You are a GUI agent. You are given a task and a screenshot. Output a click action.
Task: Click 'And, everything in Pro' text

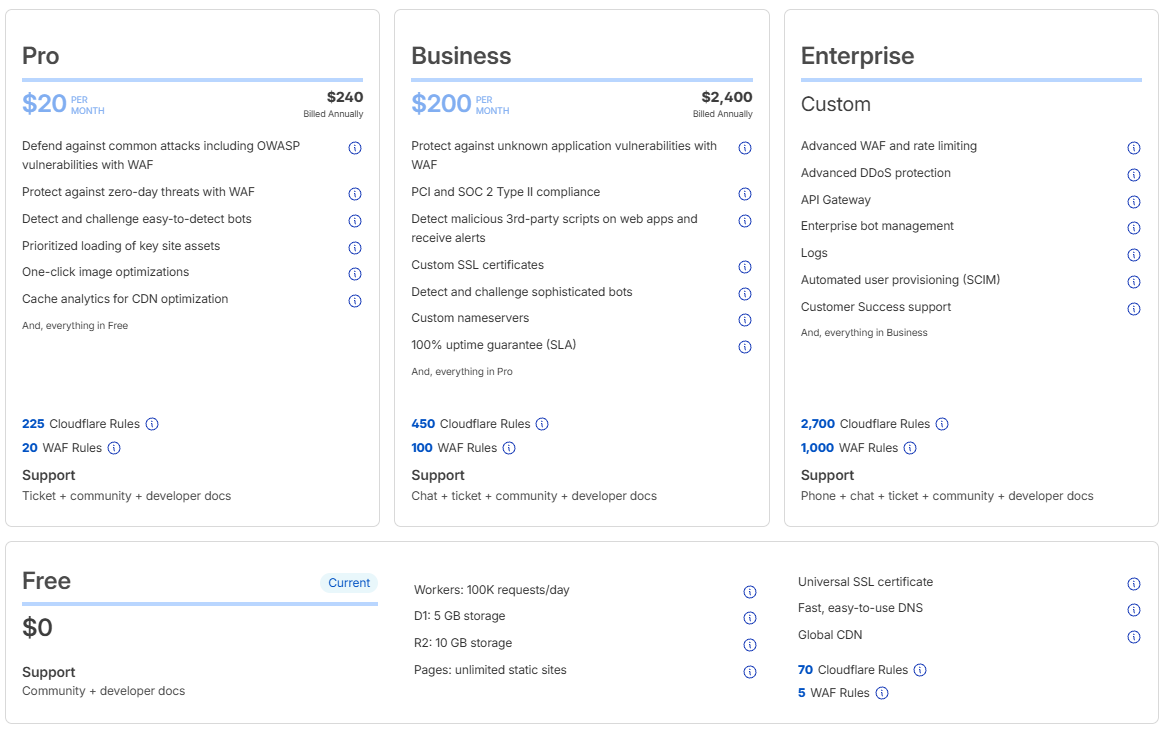click(x=462, y=372)
